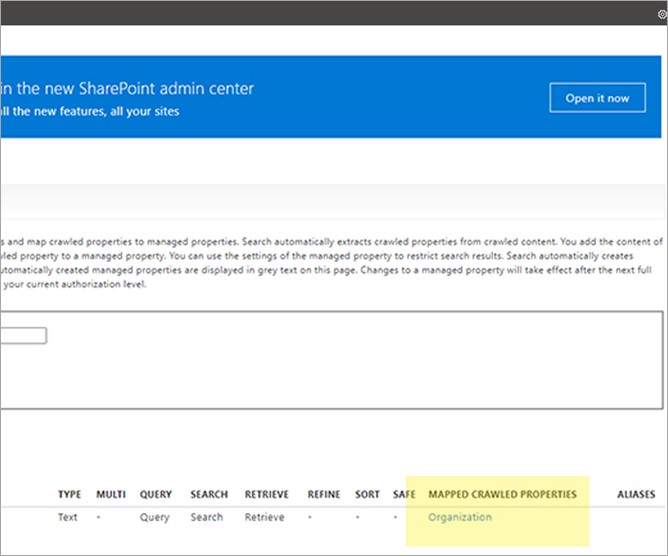Select the RETRIEVE column header
This screenshot has height=556, width=668.
pyautogui.click(x=265, y=495)
